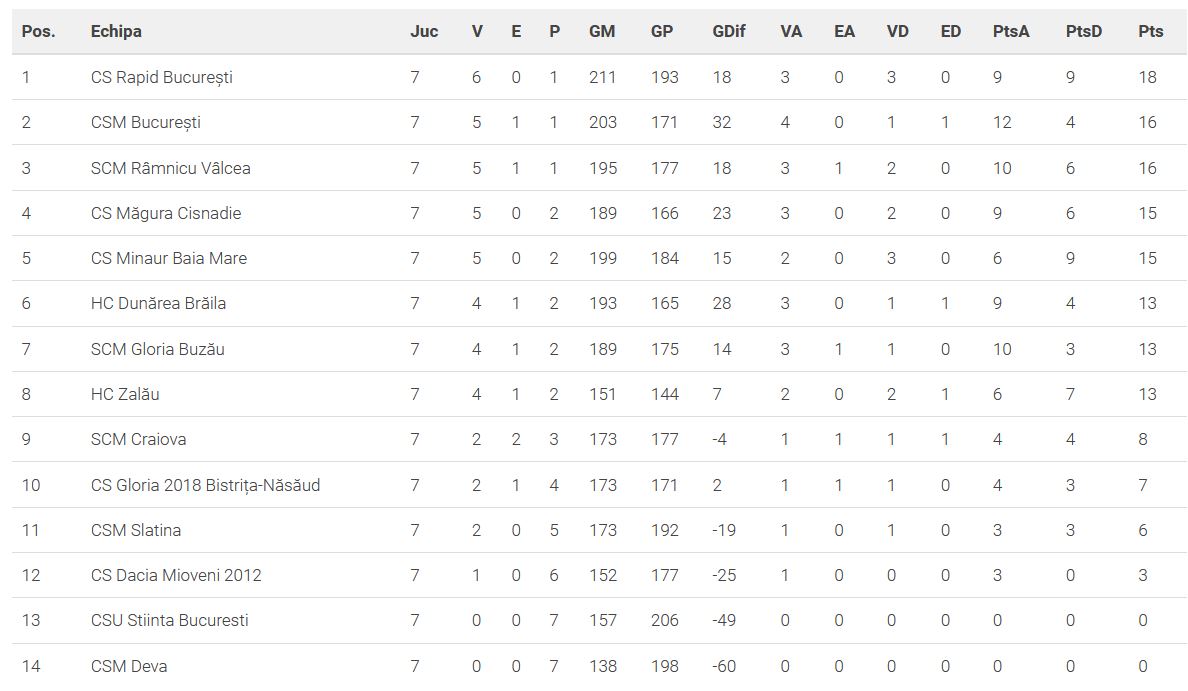Click the CSM Deva team name

click(x=129, y=666)
